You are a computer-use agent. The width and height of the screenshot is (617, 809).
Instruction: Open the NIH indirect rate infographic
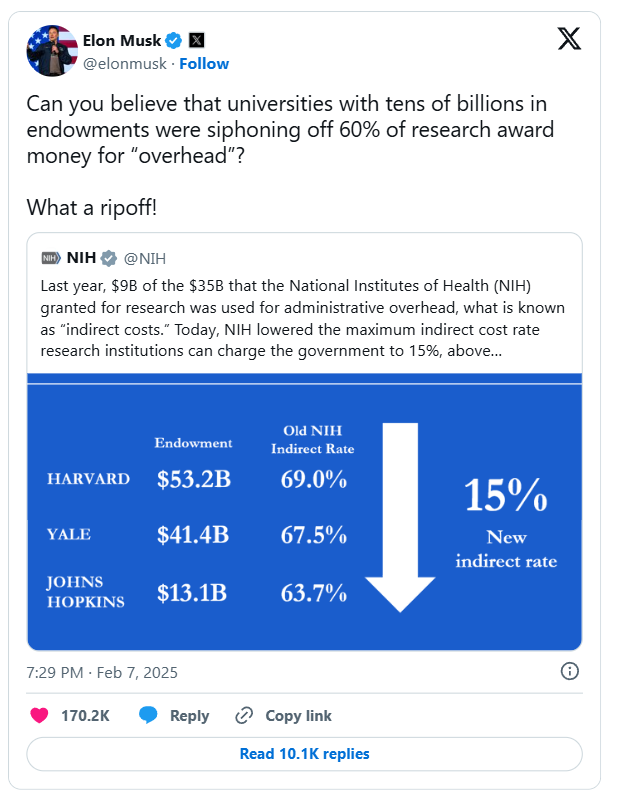(x=304, y=512)
